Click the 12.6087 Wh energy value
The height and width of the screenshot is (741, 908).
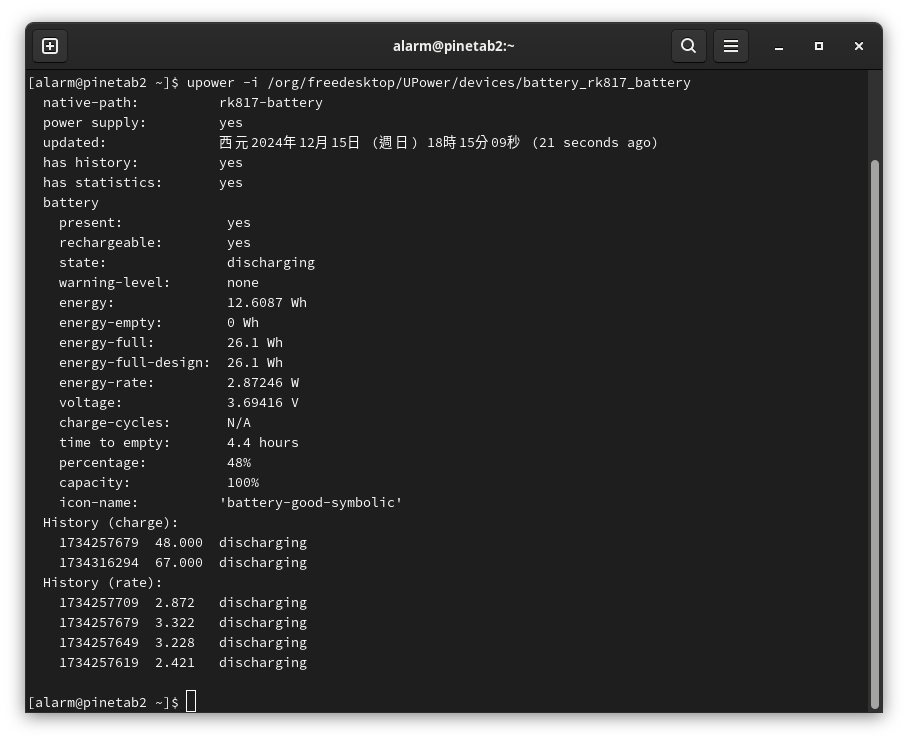coord(267,302)
